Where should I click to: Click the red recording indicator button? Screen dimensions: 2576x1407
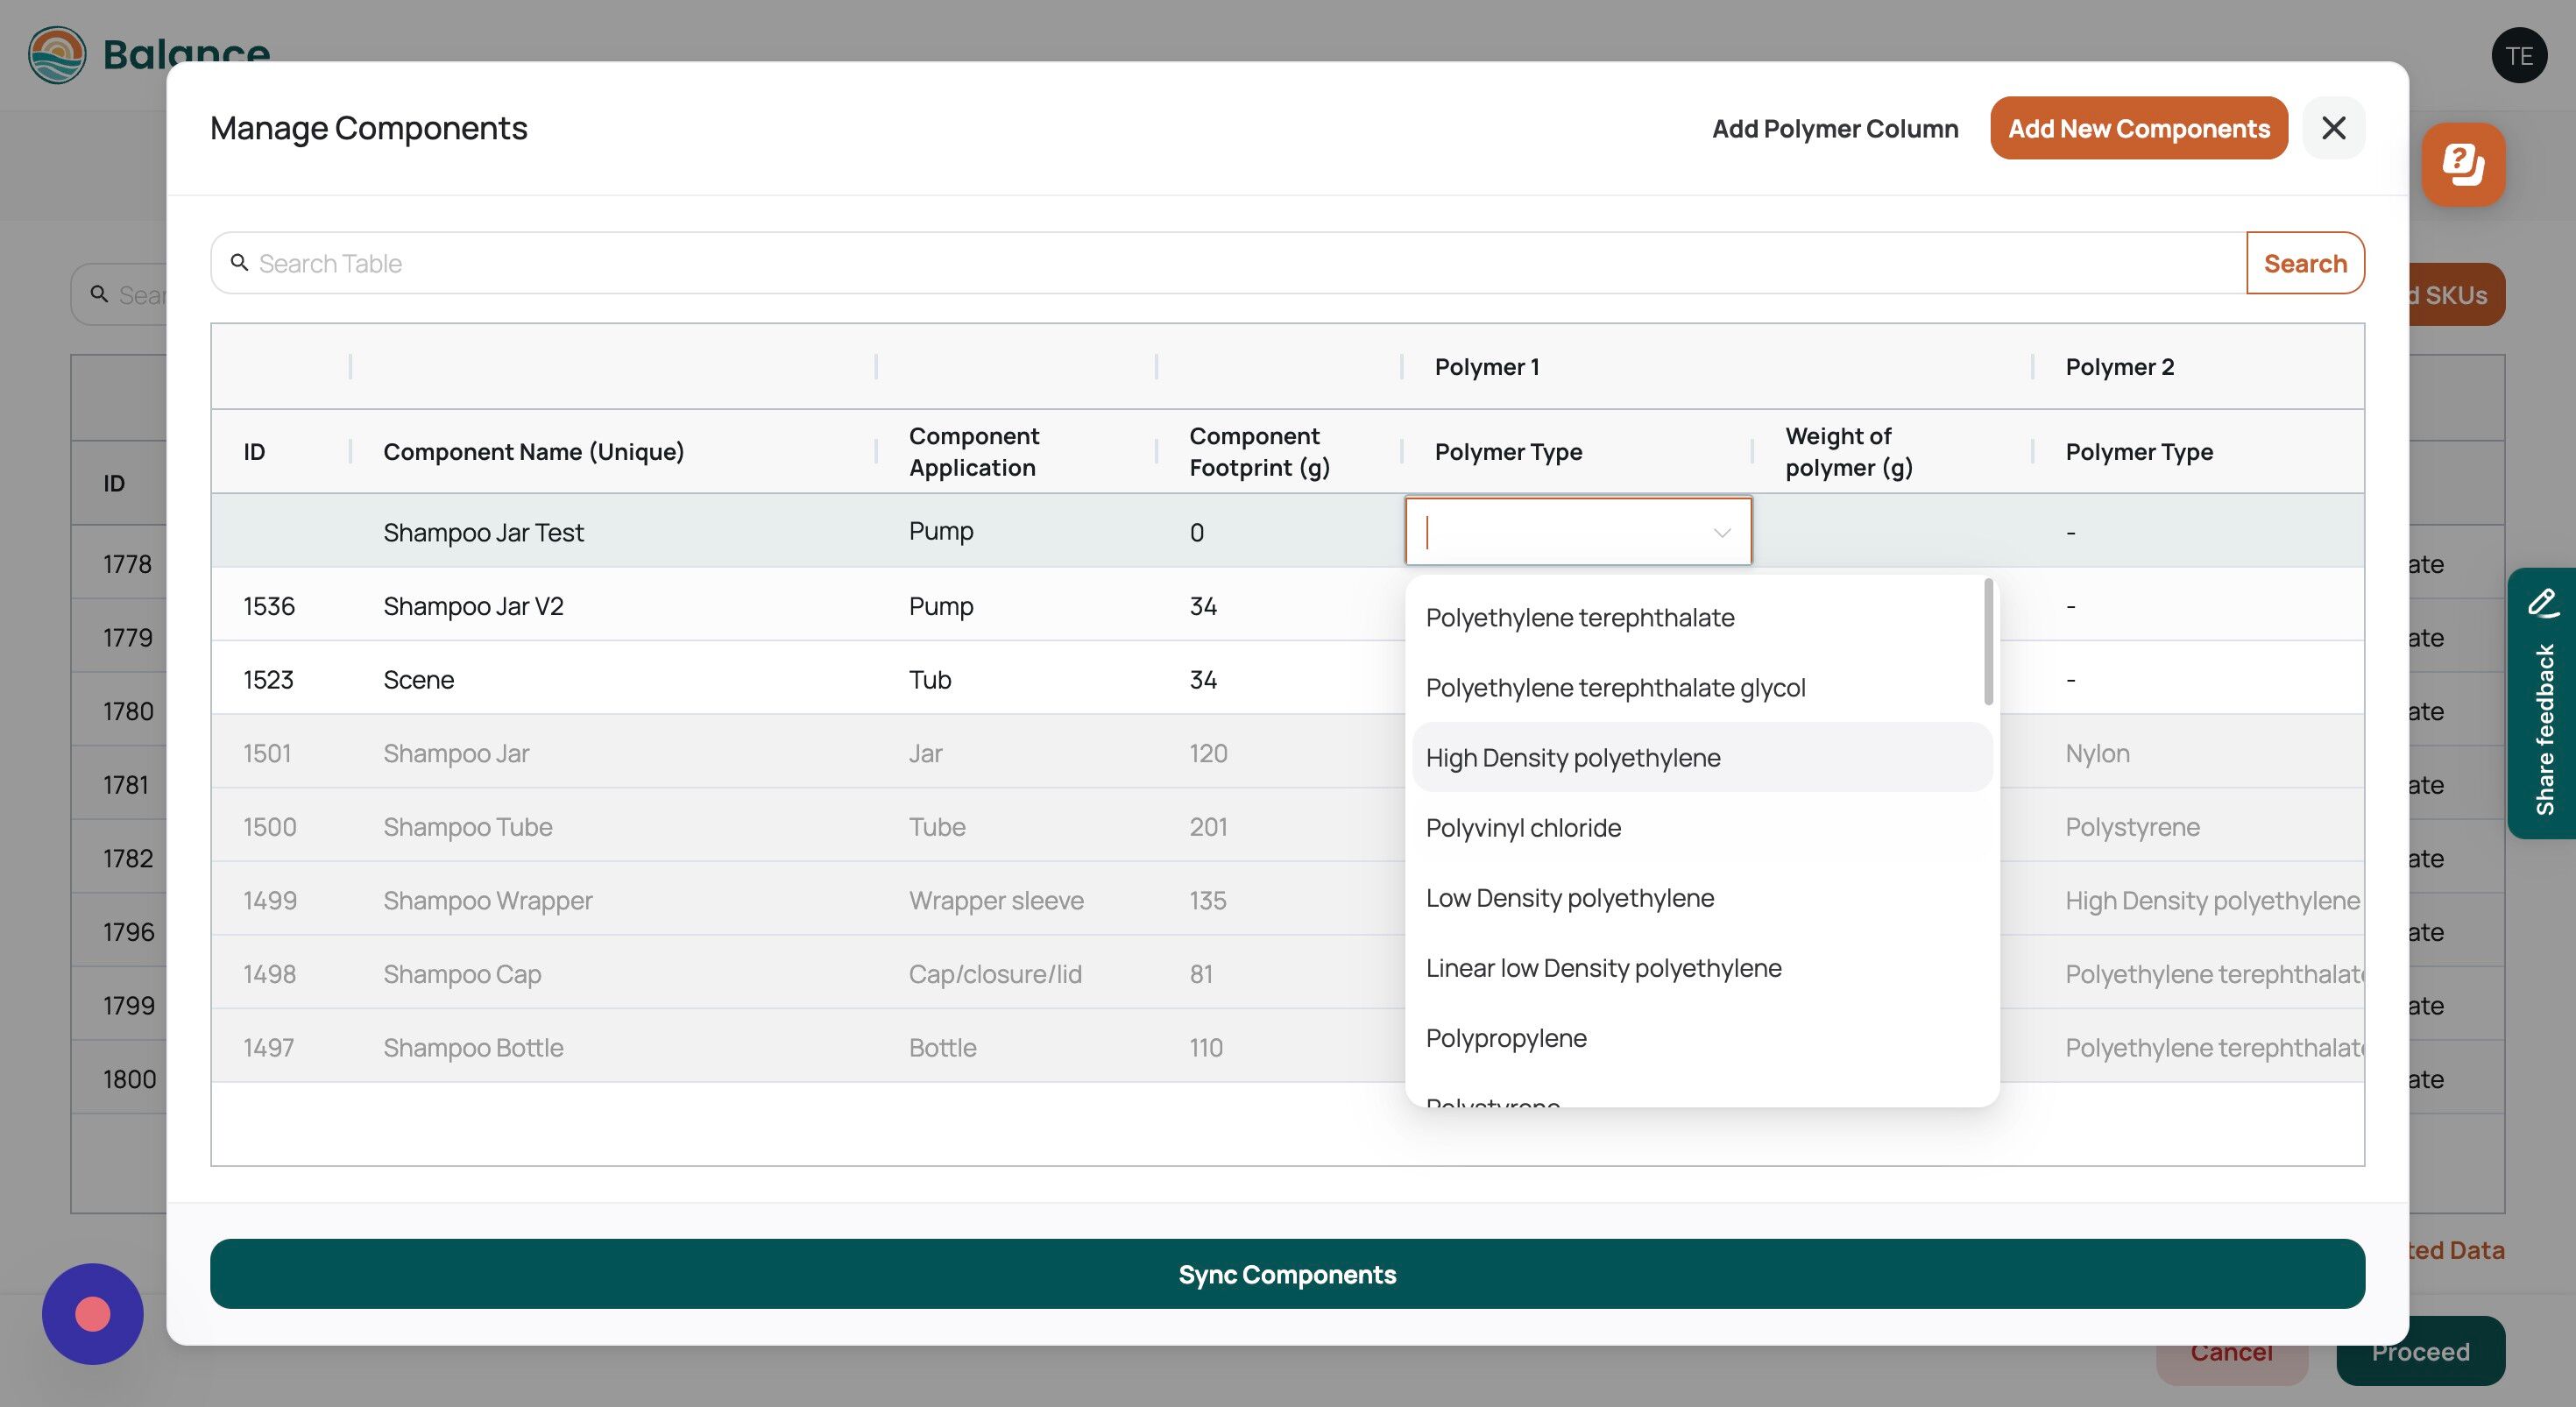[93, 1314]
